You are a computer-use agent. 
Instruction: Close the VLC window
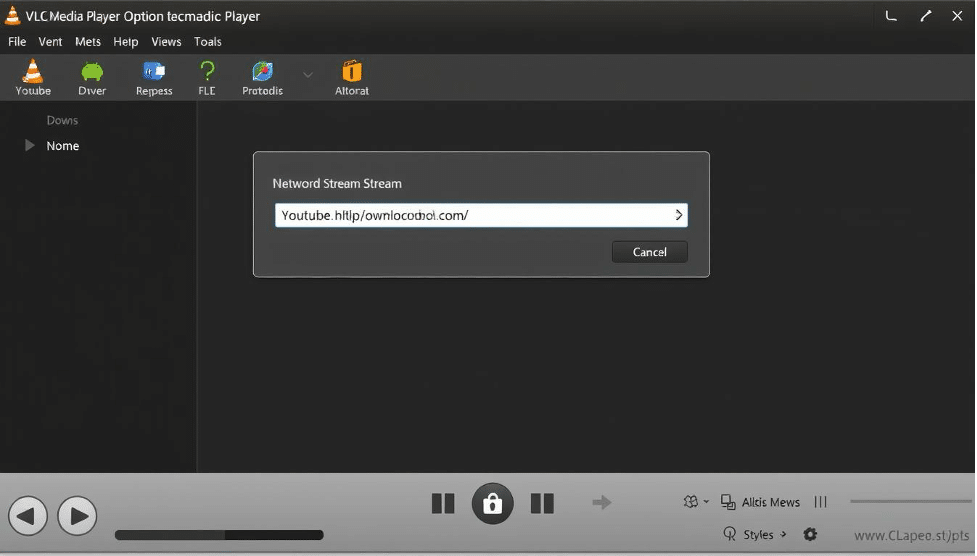(x=957, y=16)
